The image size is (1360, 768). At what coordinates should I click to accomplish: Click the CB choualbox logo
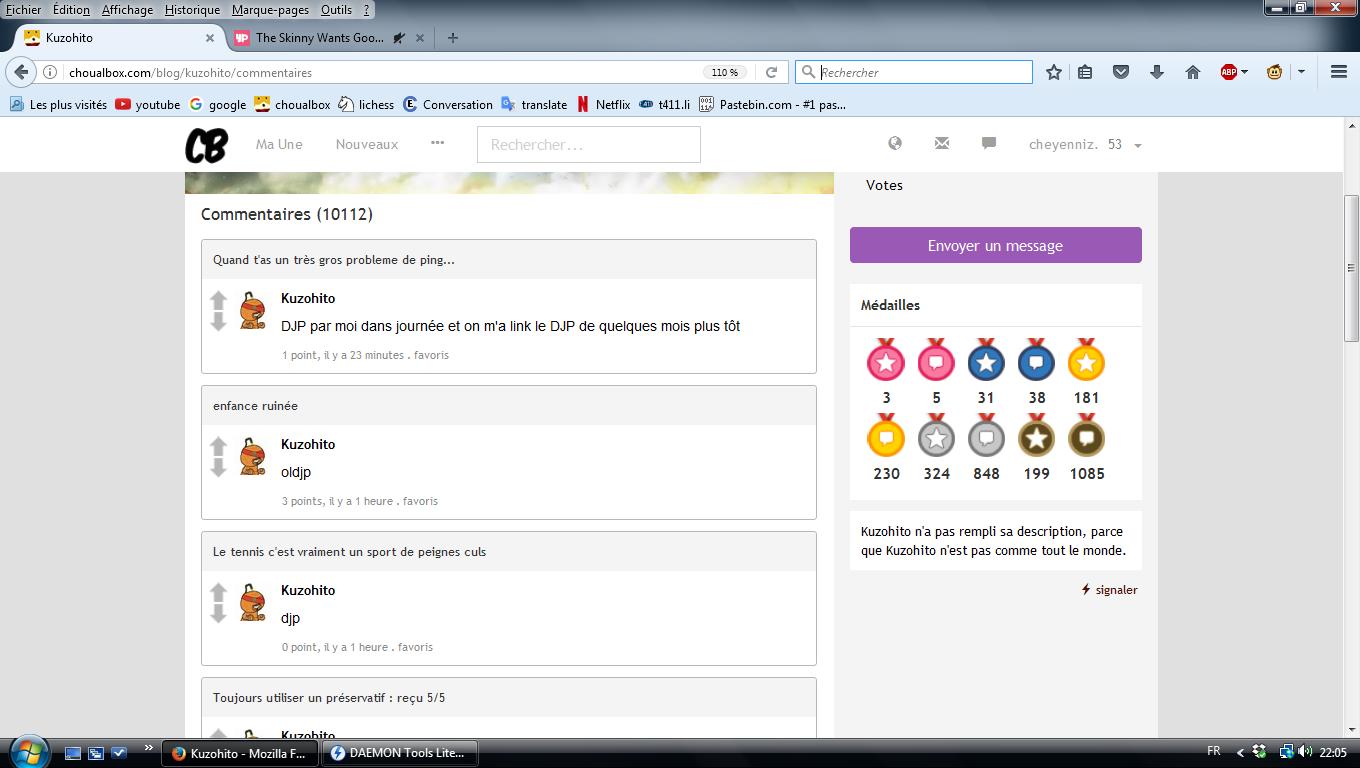pos(207,145)
